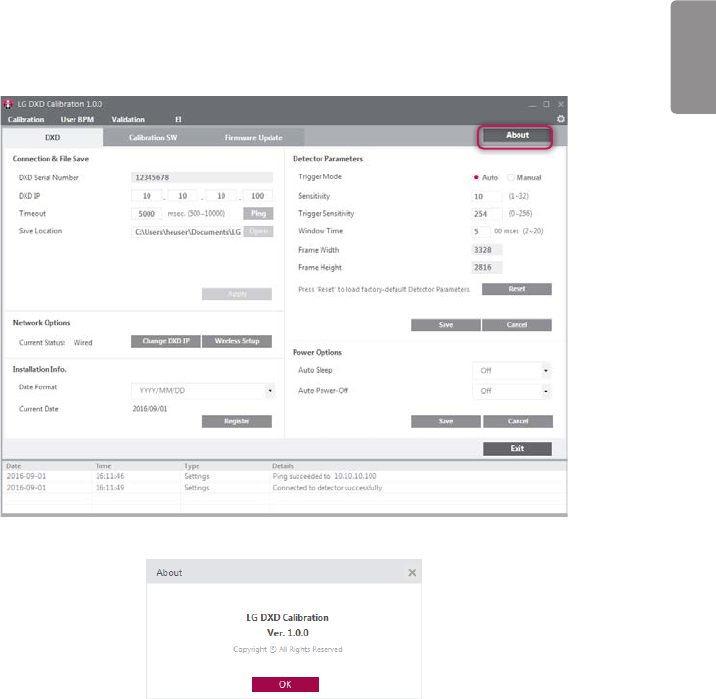Viewport: 716px width, 699px height.
Task: Cancel the Power Options changes
Action: point(518,421)
